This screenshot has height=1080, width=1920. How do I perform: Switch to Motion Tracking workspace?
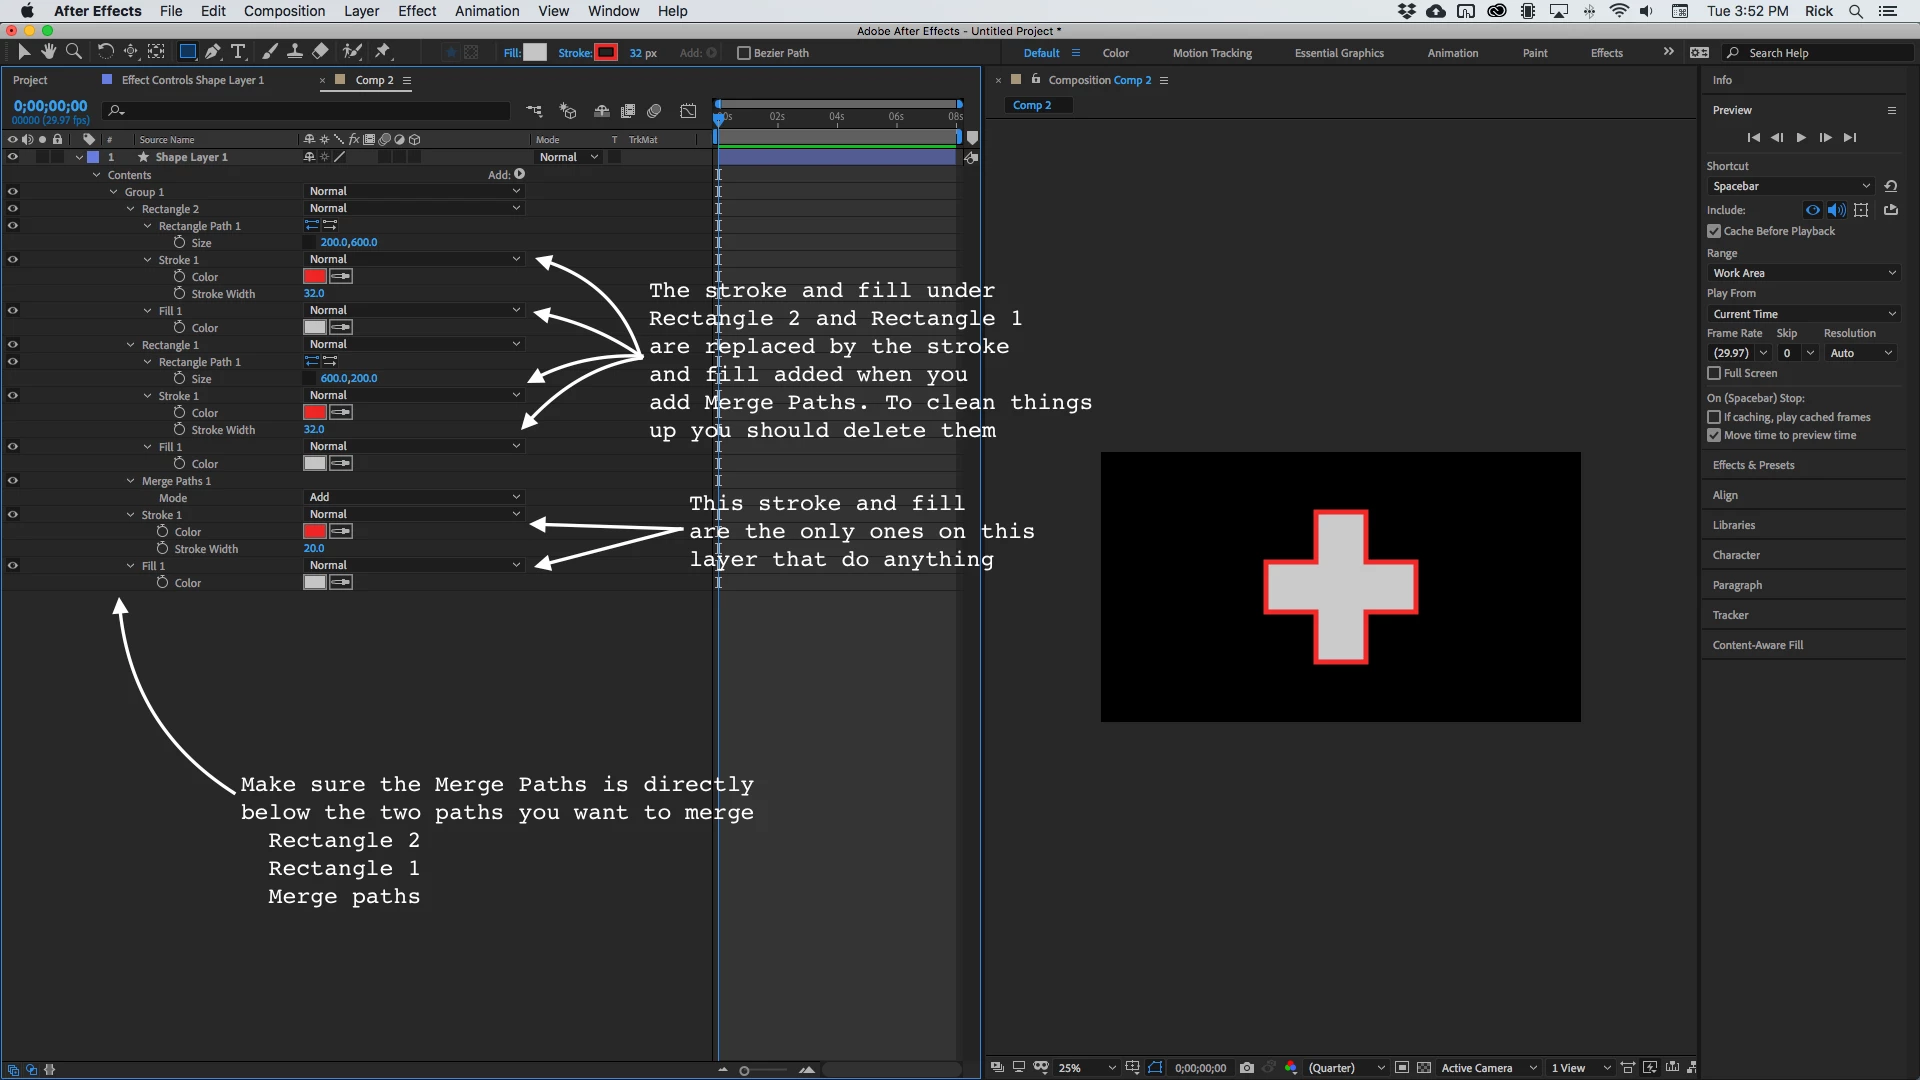(1212, 53)
